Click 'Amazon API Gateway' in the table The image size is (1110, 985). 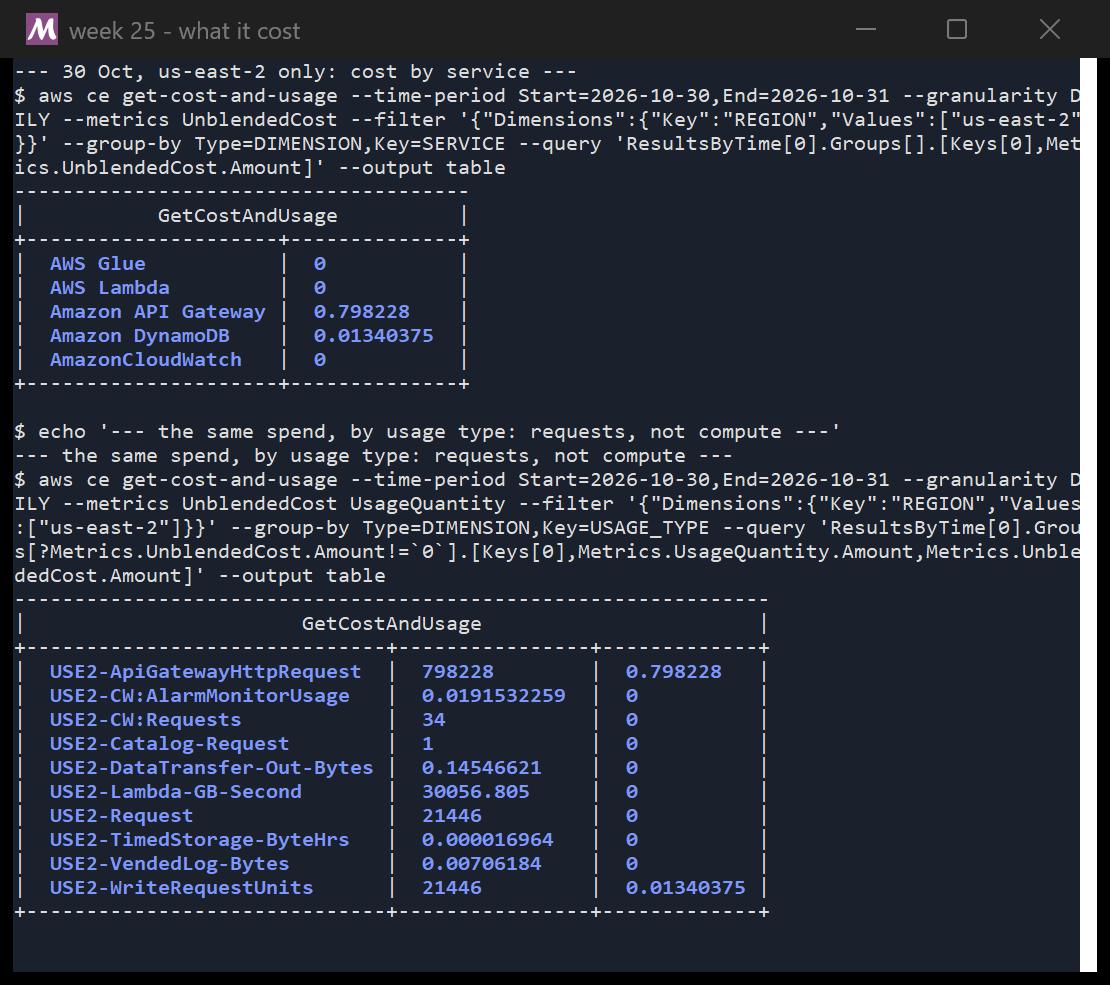pos(157,312)
